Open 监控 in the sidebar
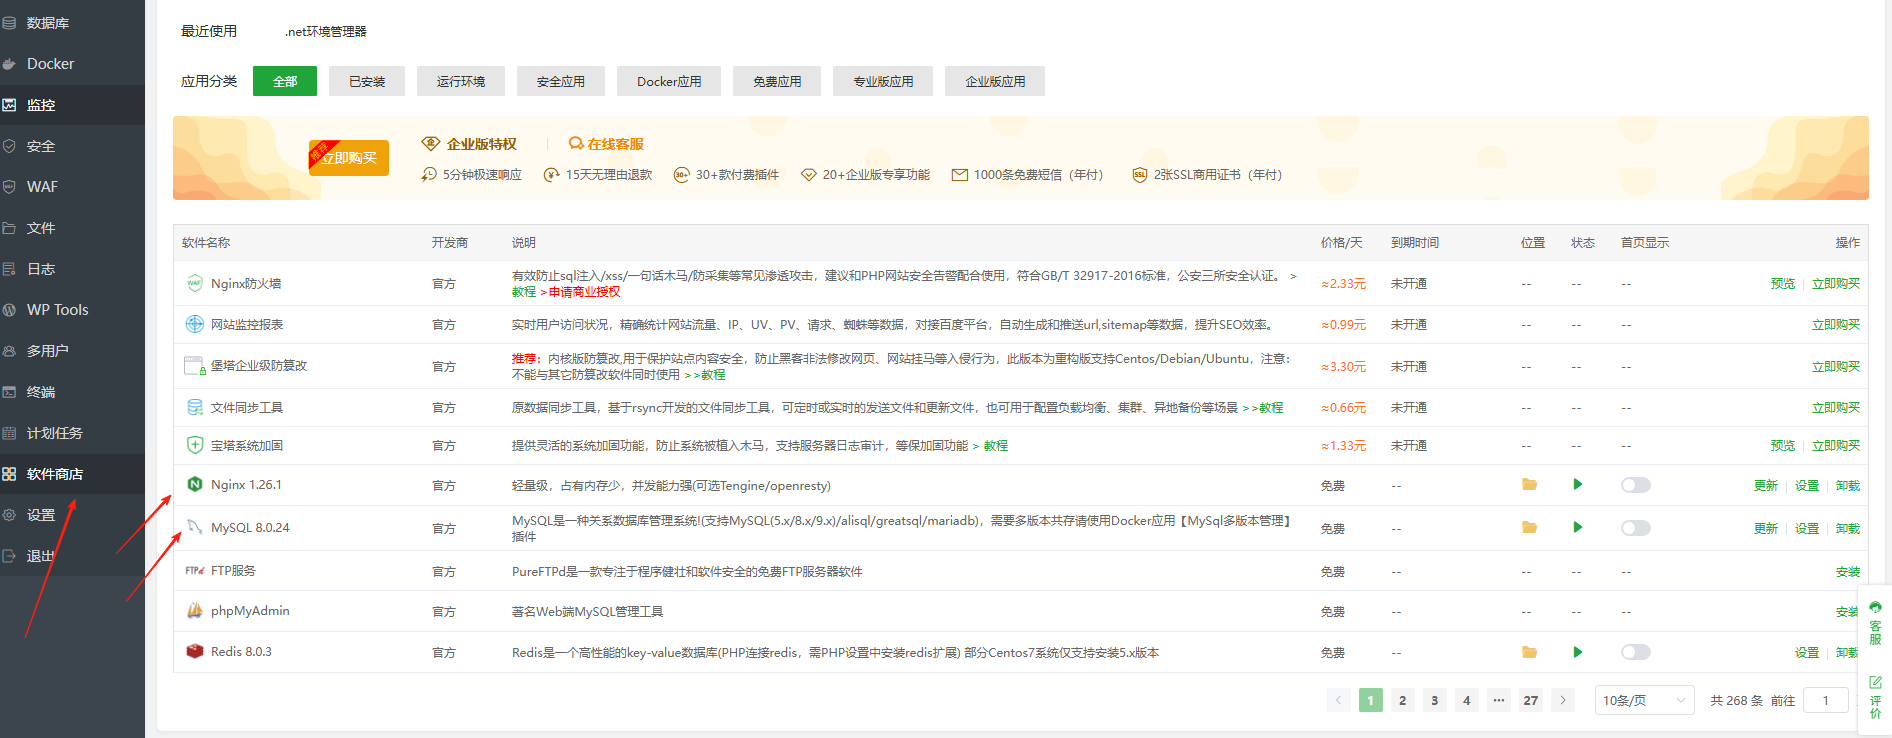1892x738 pixels. tap(72, 105)
